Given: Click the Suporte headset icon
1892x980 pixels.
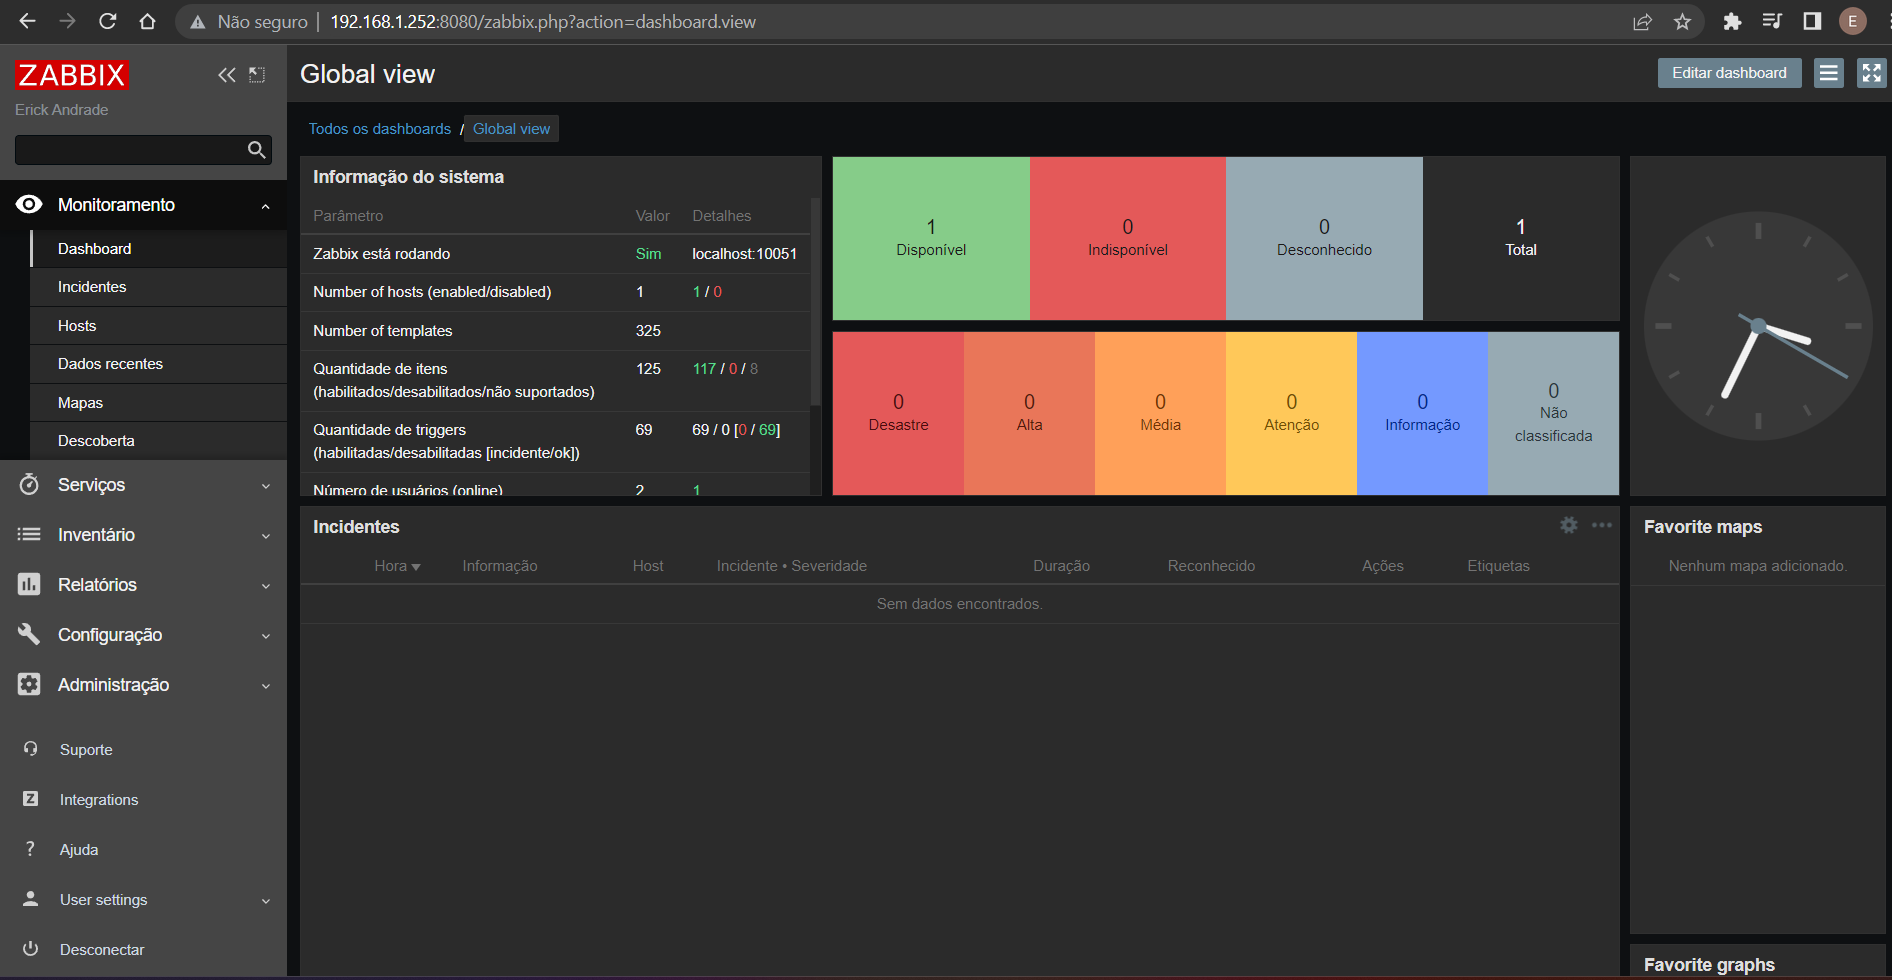Looking at the screenshot, I should [x=31, y=749].
